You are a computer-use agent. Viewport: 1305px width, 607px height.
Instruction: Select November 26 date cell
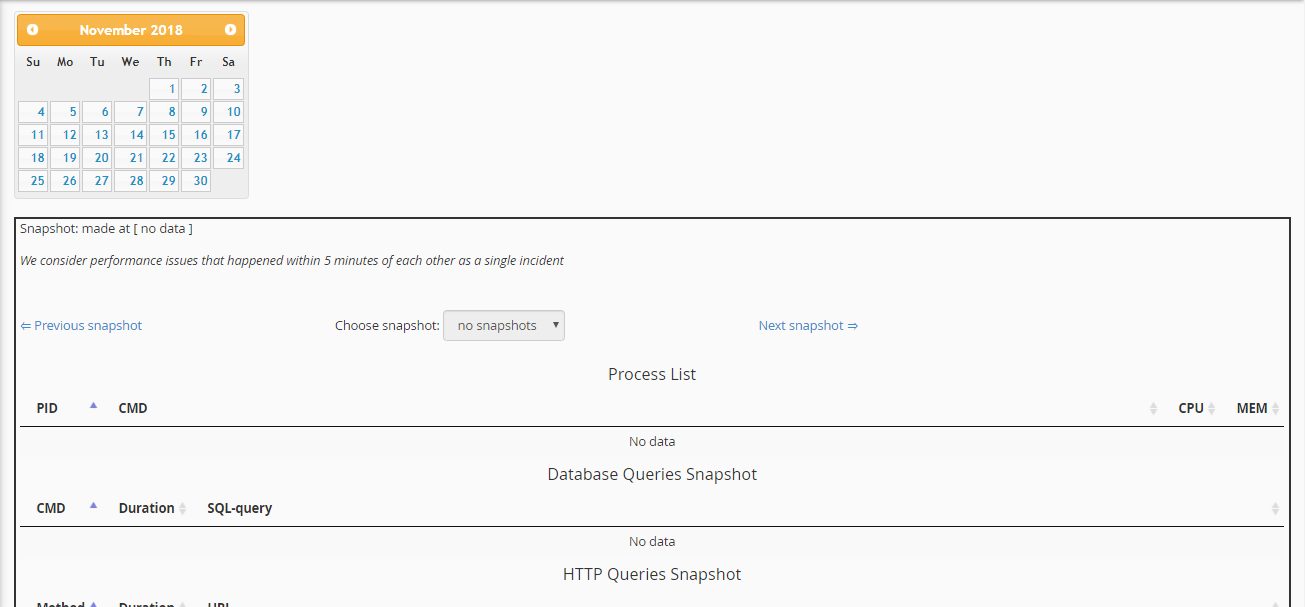click(x=65, y=181)
